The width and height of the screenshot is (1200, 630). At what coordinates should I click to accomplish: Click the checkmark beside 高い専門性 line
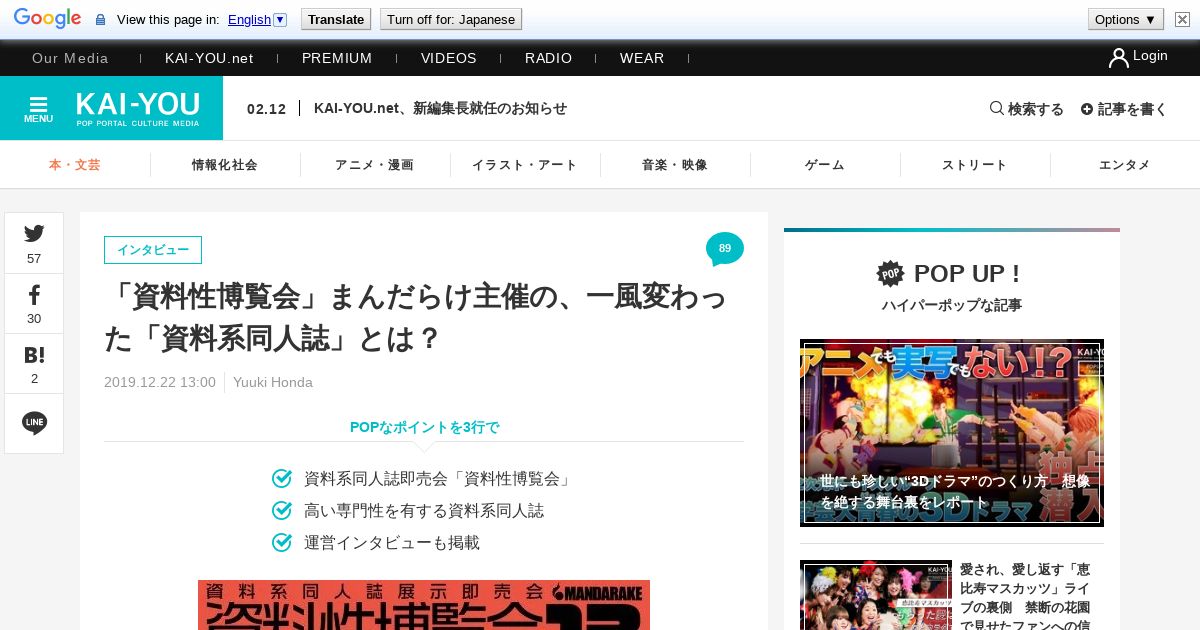coord(282,511)
